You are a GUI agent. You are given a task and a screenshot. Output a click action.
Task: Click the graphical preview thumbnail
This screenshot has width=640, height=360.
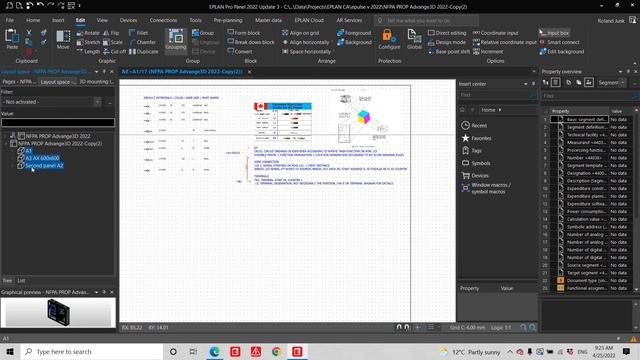coord(58,312)
